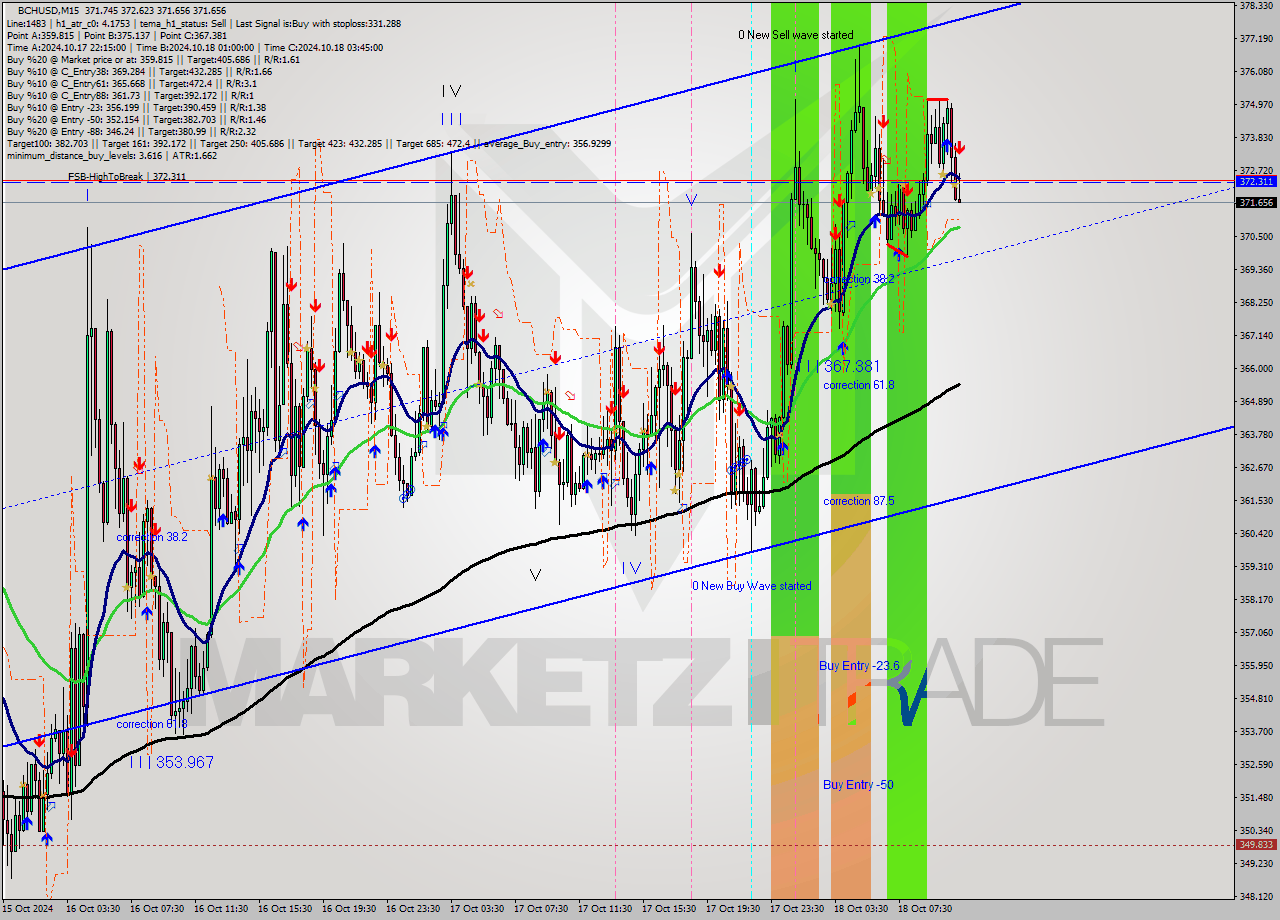Click the '17 Oct 15:30' time axis label
The width and height of the screenshot is (1280, 920).
point(669,909)
